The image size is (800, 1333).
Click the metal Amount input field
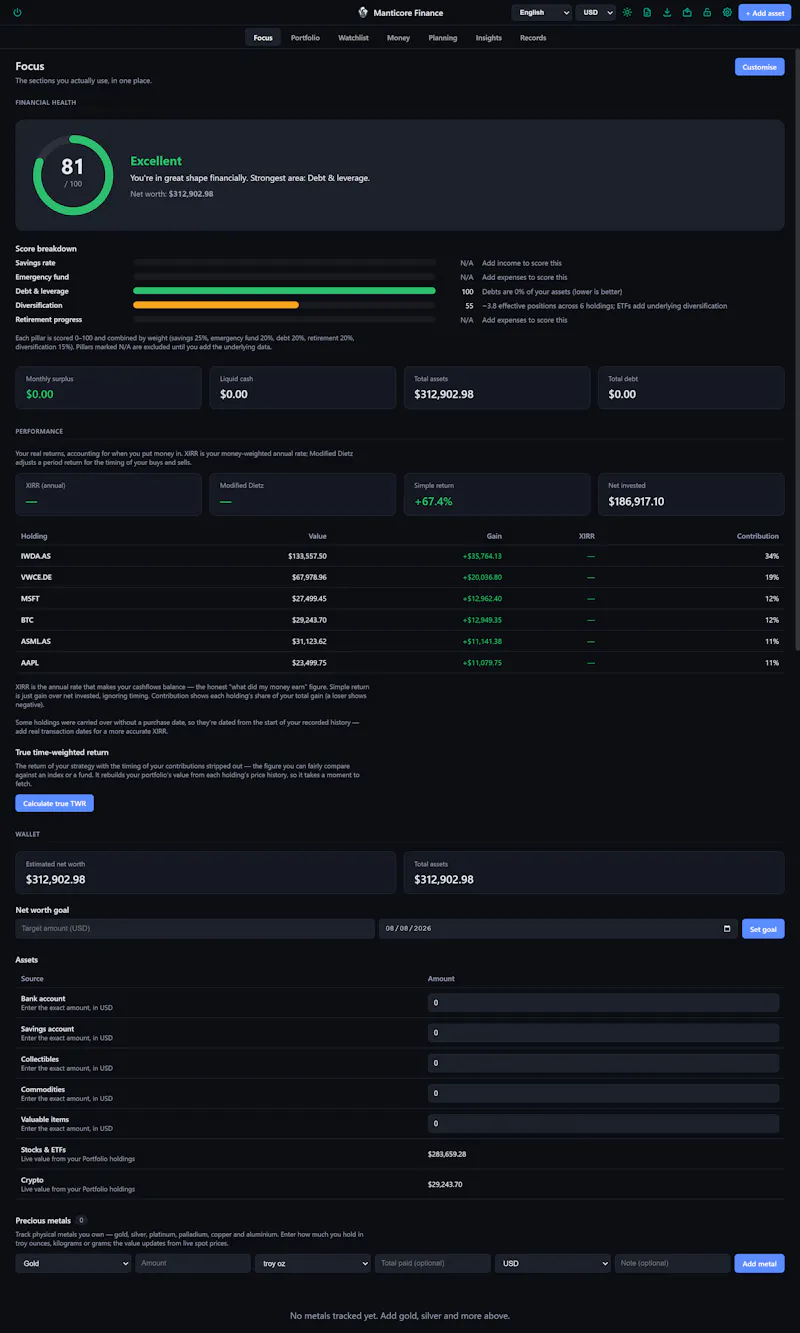point(193,1263)
